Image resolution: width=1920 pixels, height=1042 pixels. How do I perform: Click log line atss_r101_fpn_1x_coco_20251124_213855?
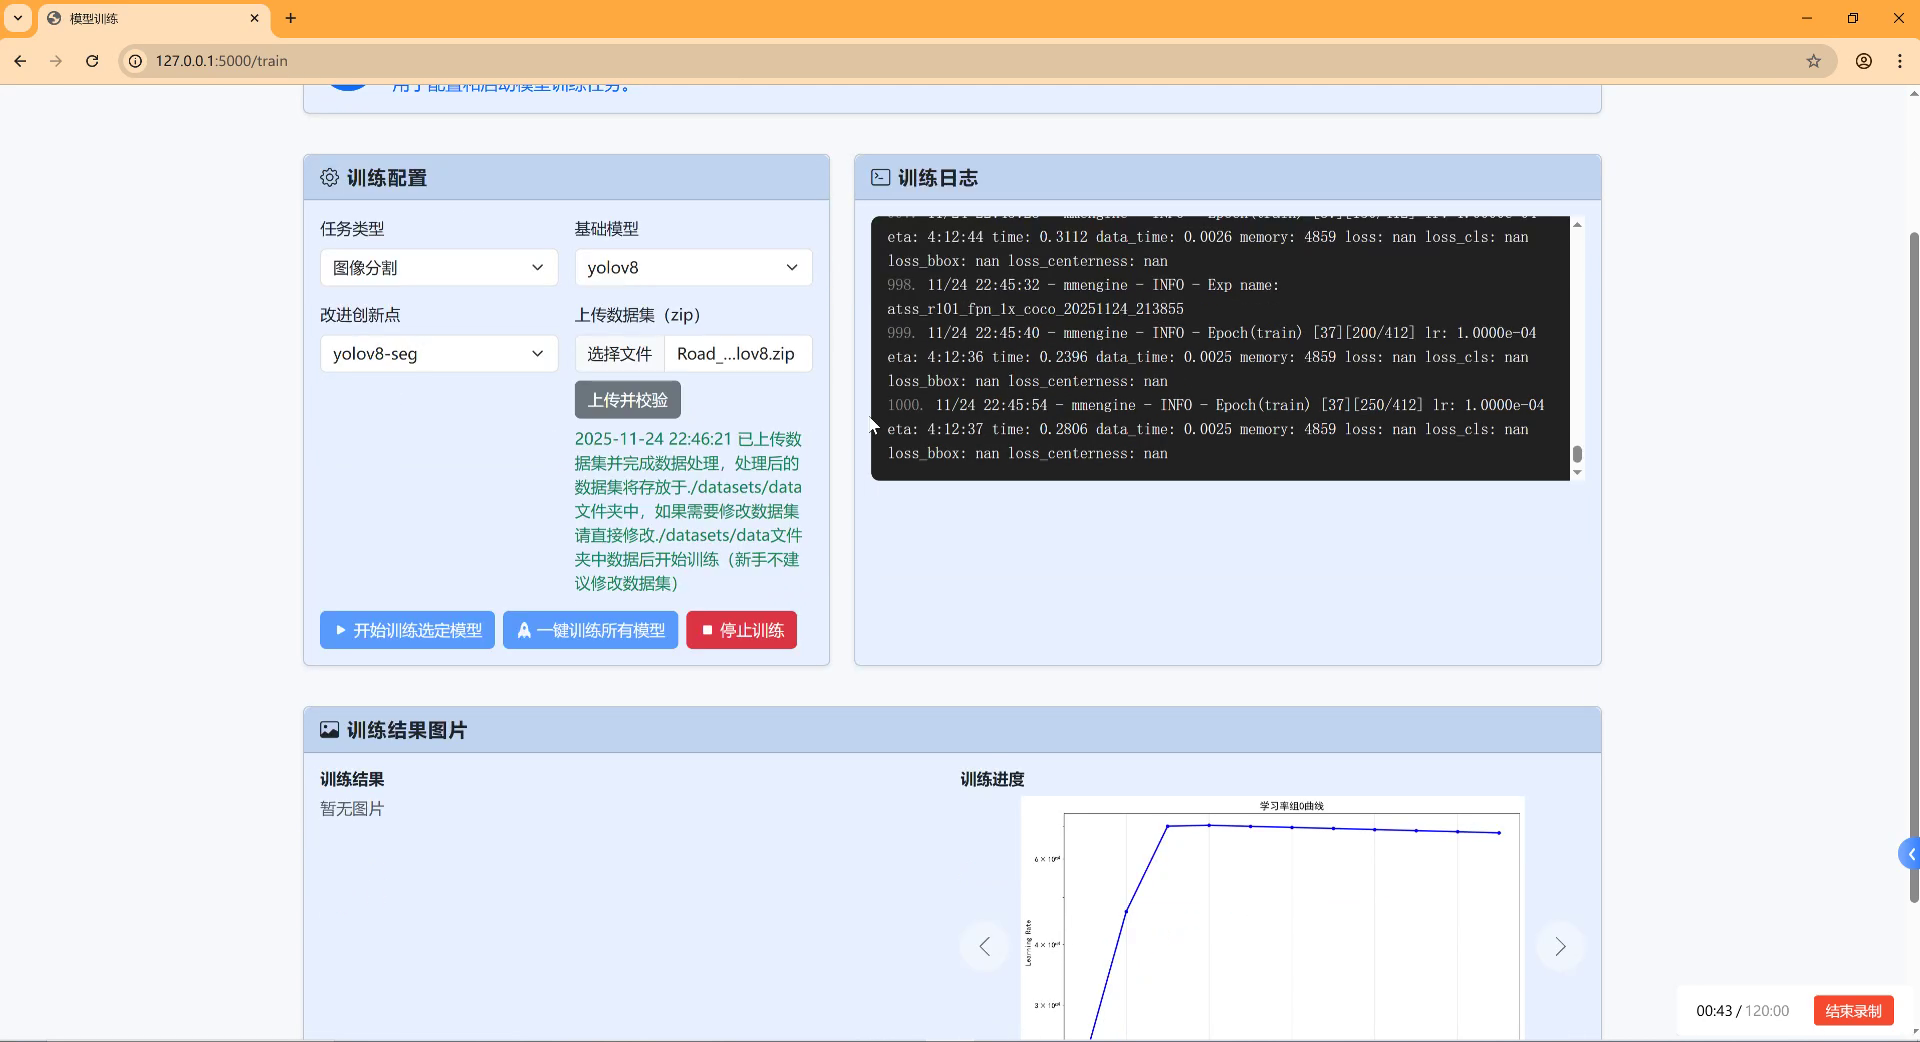(x=1035, y=309)
